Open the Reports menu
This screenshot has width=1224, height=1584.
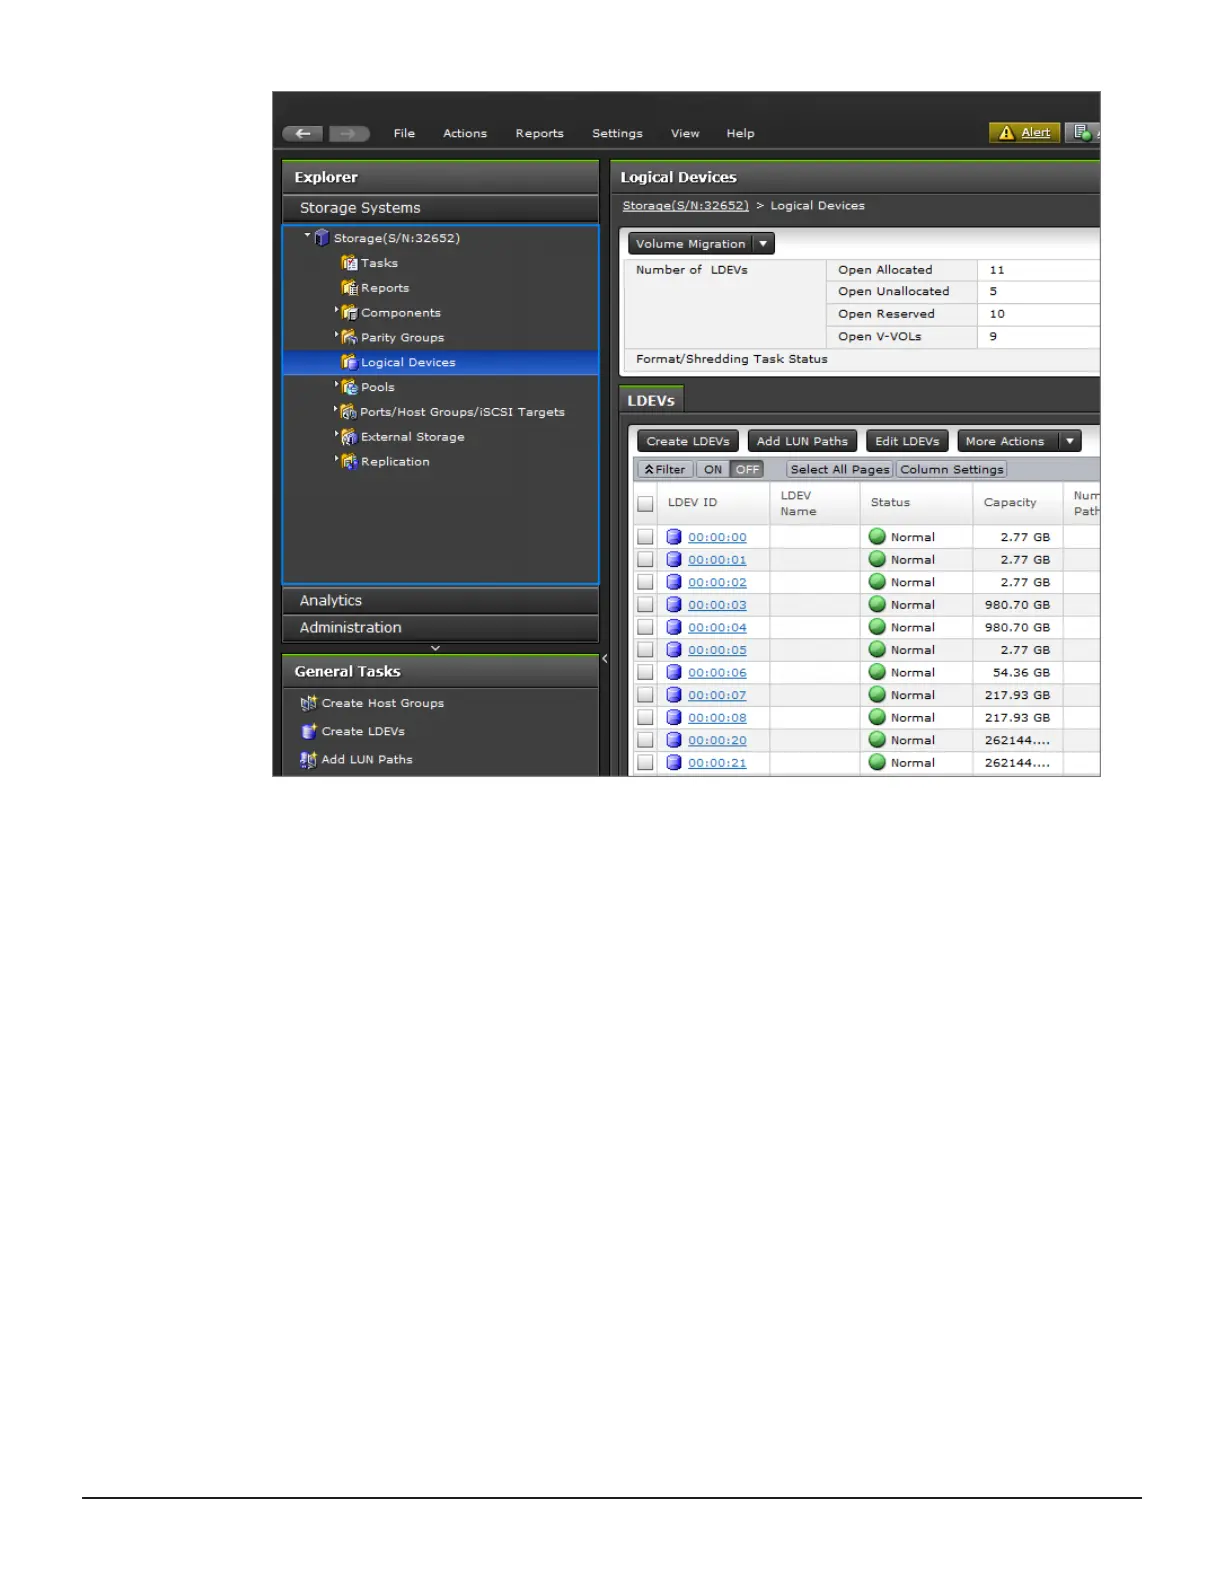(x=540, y=133)
